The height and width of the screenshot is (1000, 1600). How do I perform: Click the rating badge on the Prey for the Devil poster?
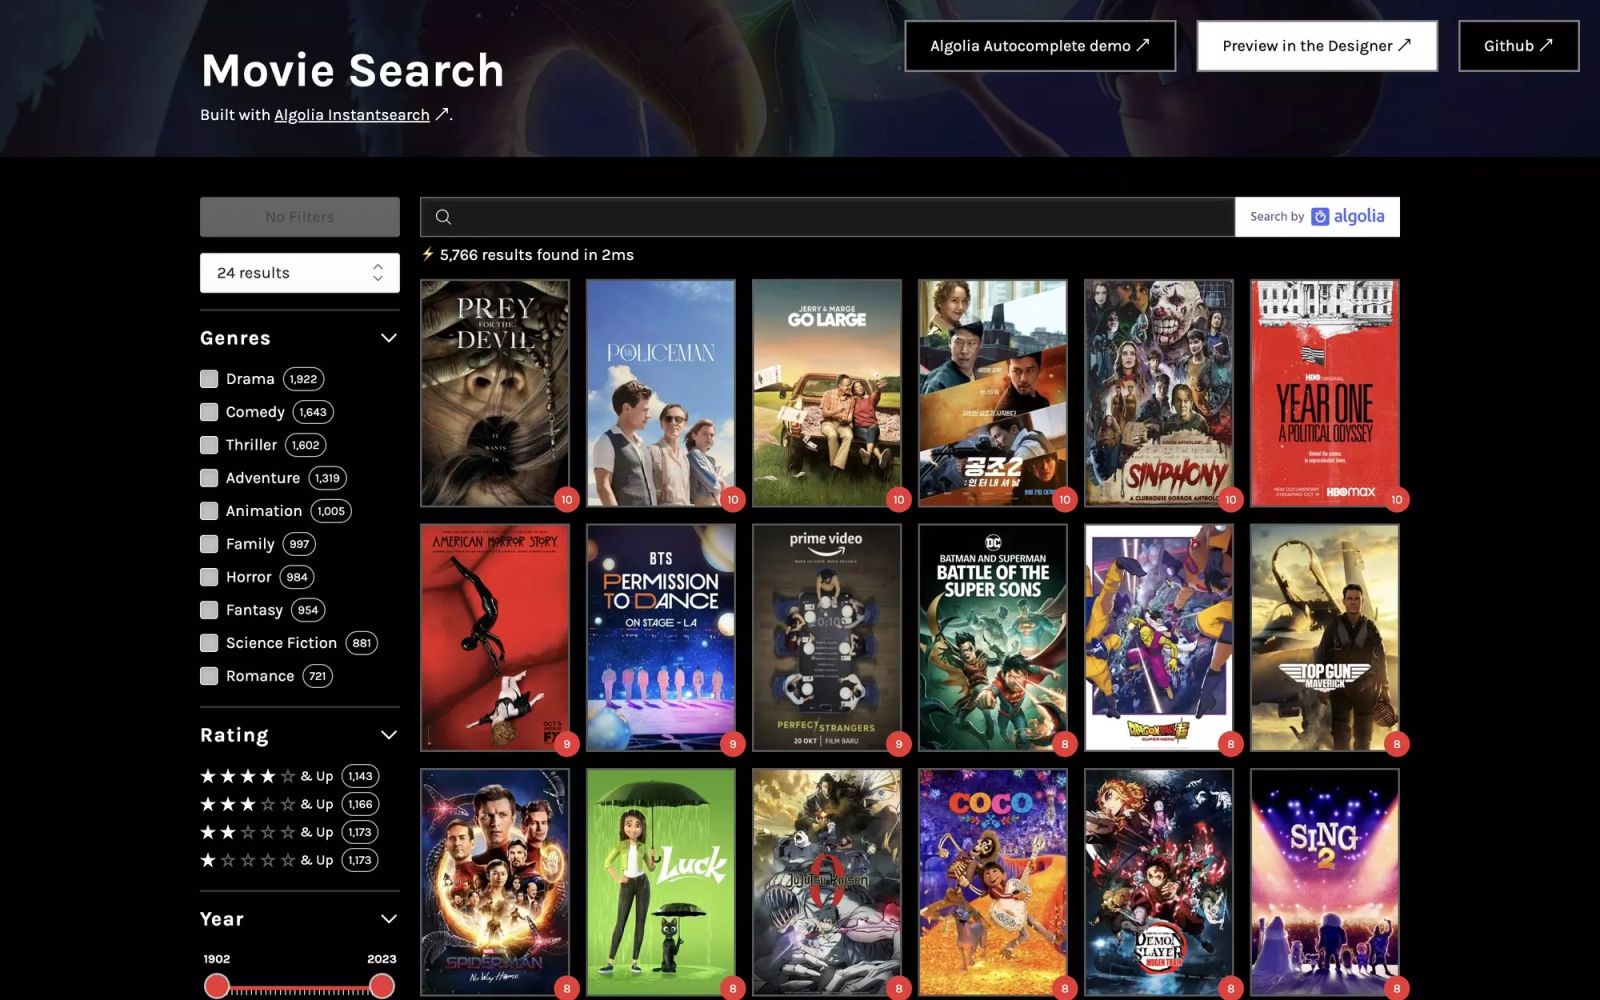pos(566,499)
